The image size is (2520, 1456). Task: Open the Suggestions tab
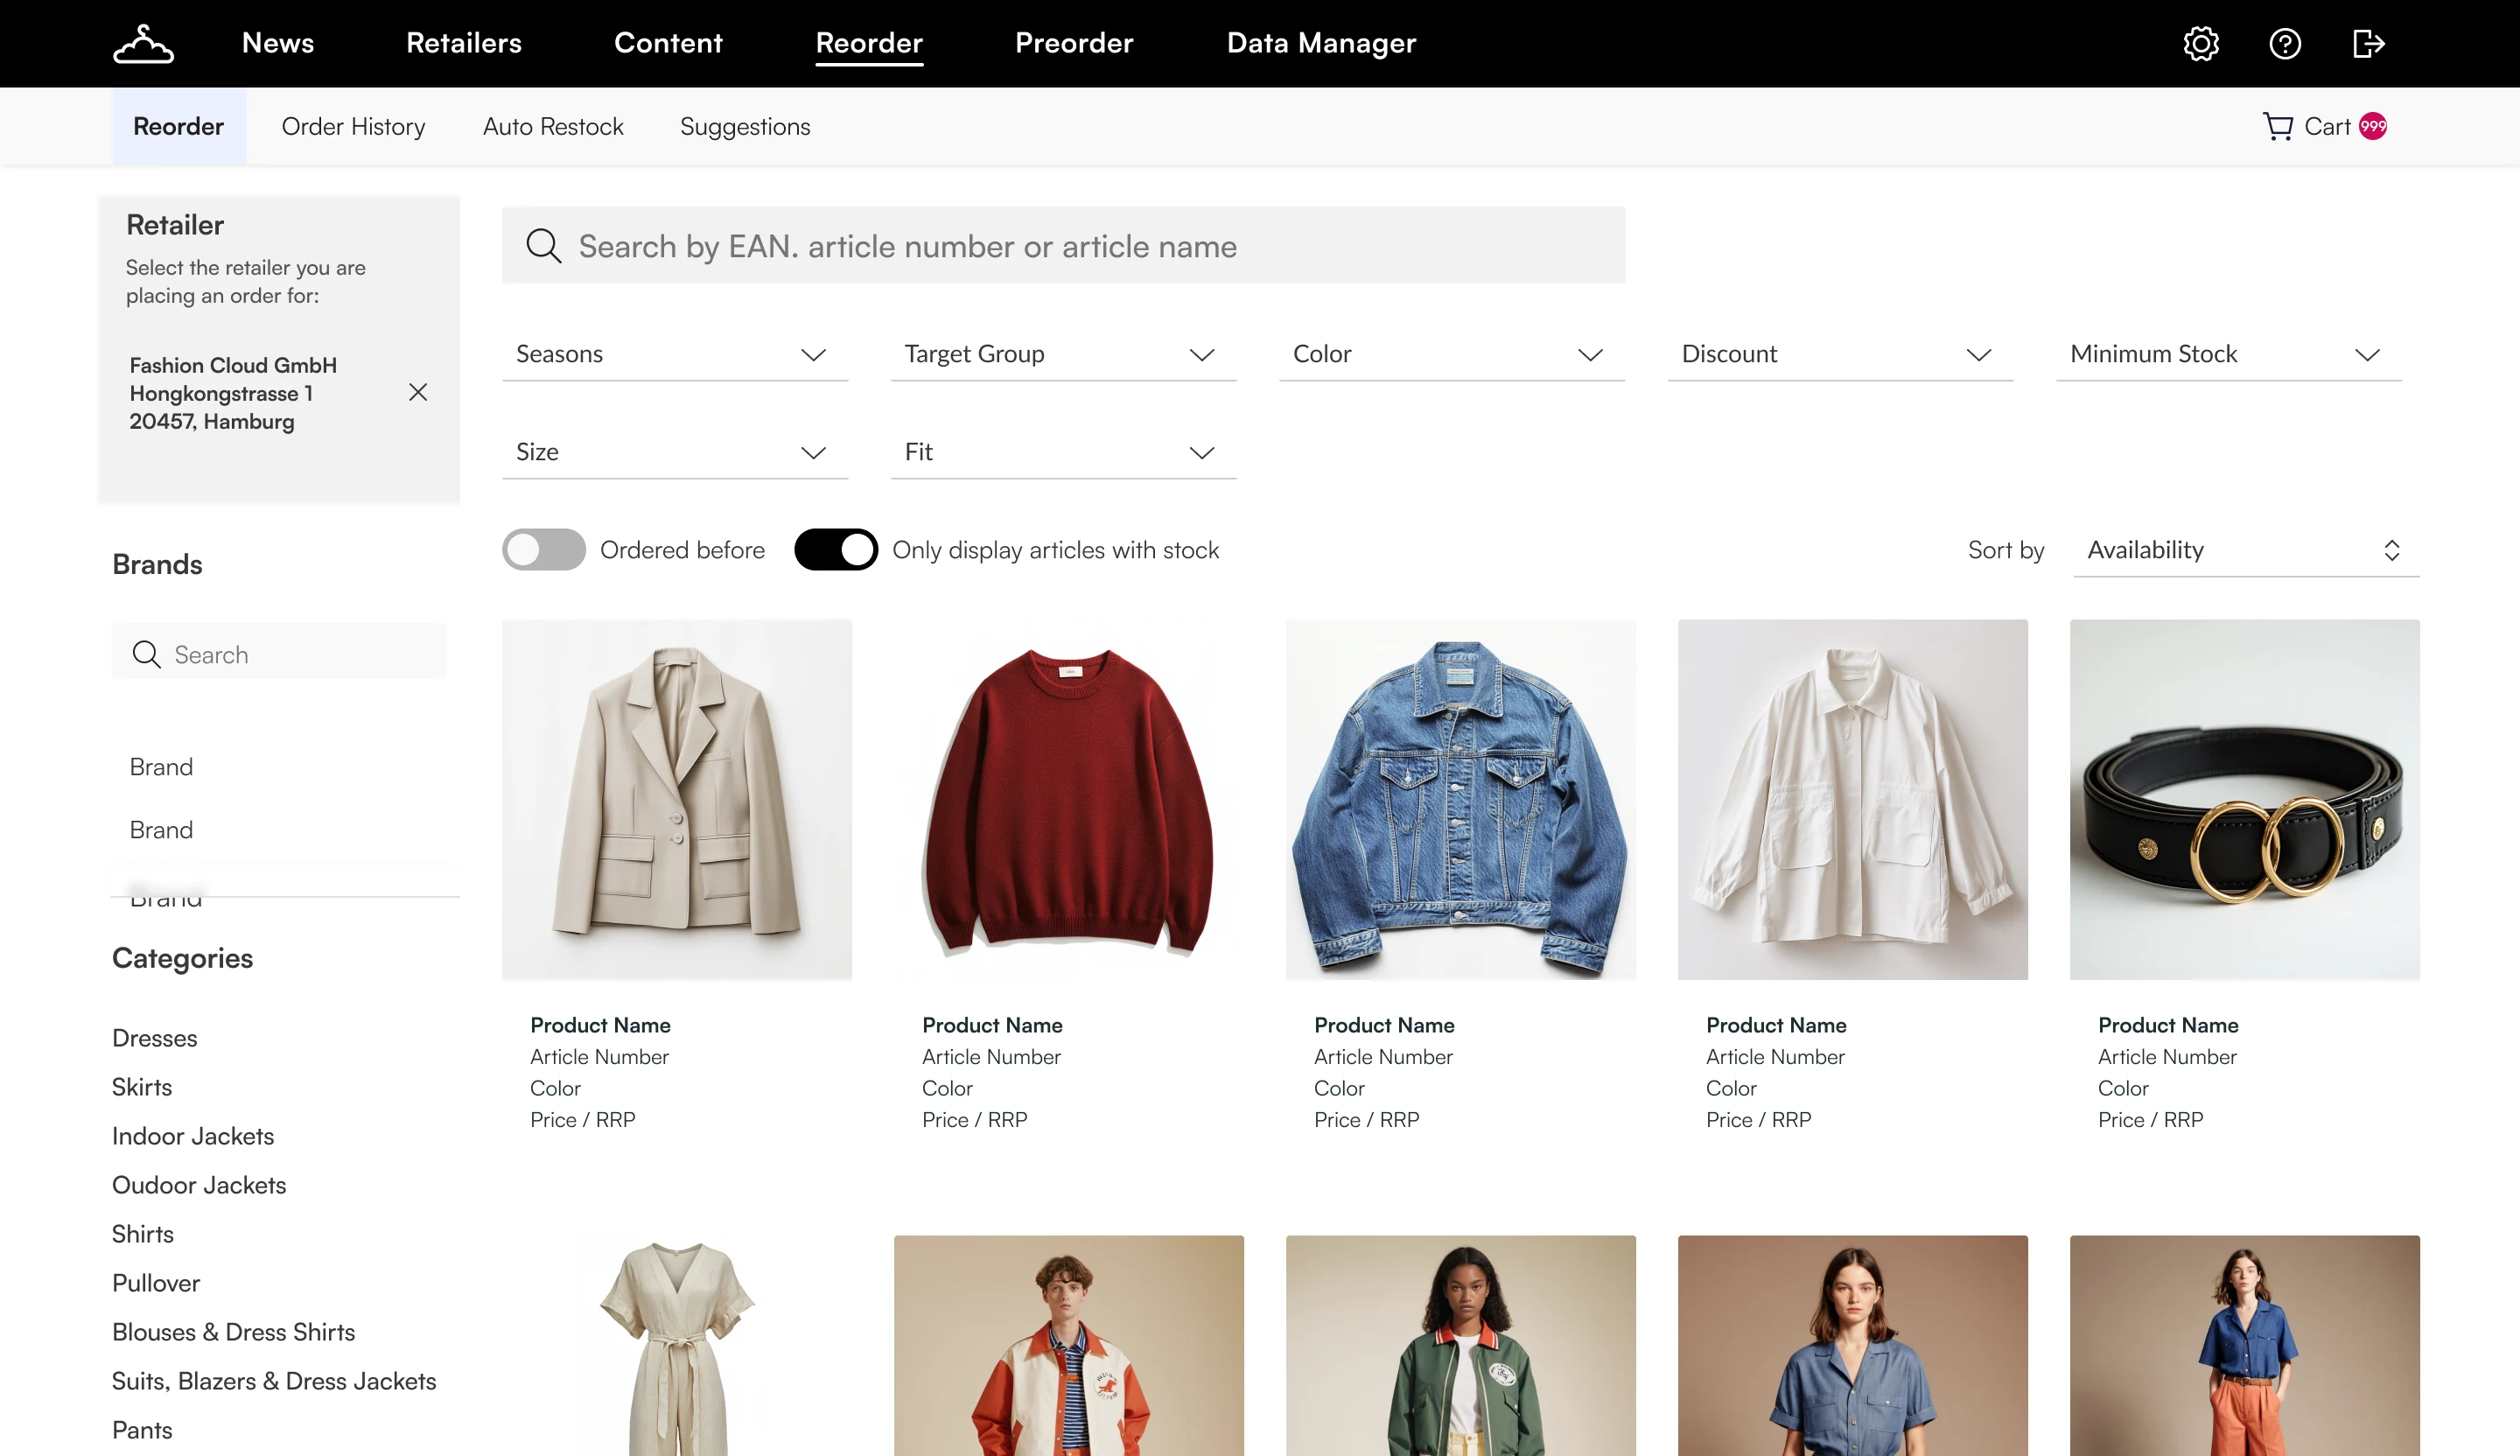pos(745,127)
